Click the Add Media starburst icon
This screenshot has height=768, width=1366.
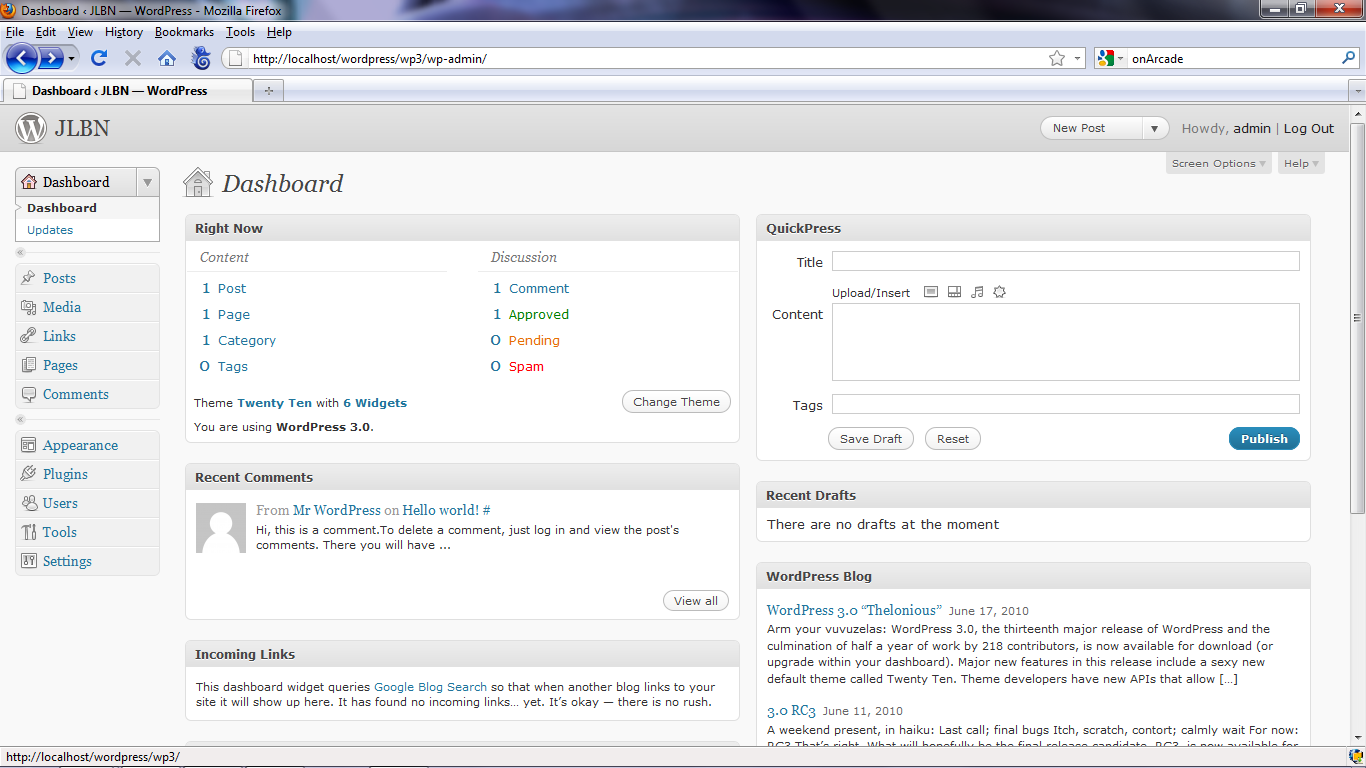pyautogui.click(x=999, y=292)
